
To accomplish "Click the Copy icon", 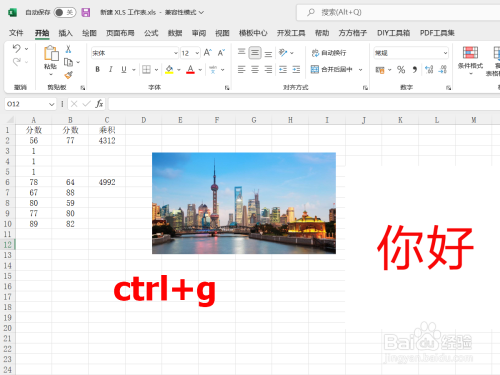I will coord(68,62).
